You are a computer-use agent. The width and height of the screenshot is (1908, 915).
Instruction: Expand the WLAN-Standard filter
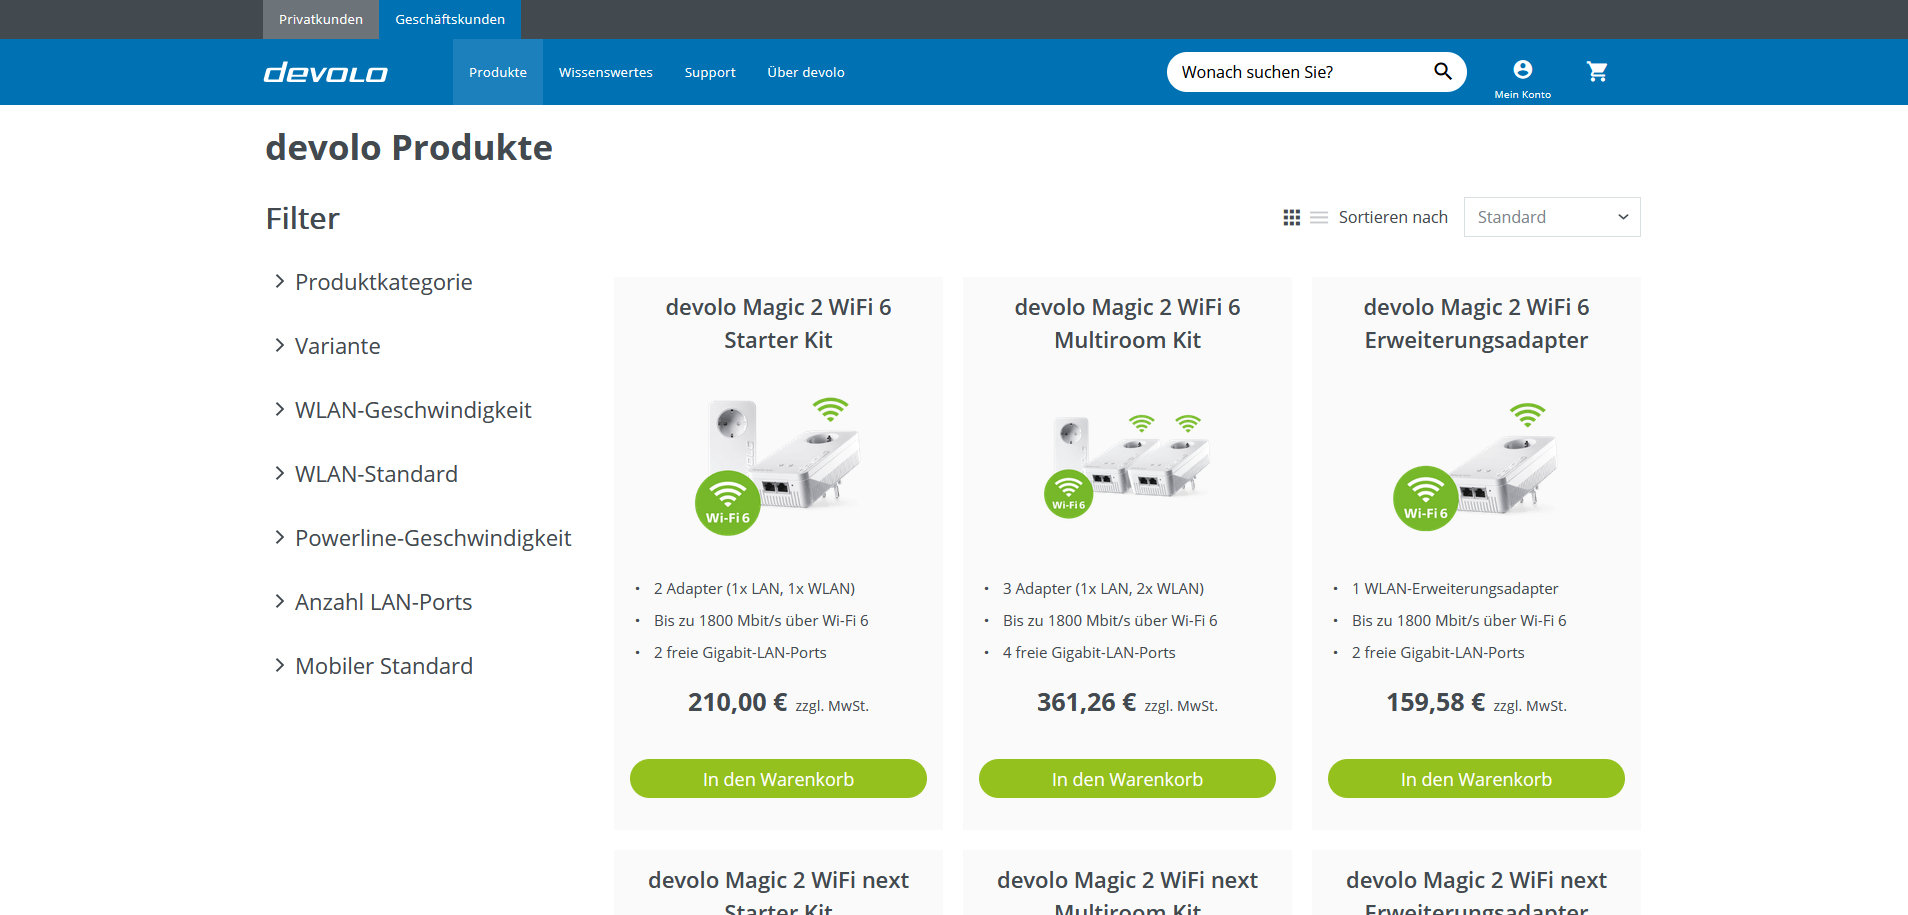click(365, 474)
